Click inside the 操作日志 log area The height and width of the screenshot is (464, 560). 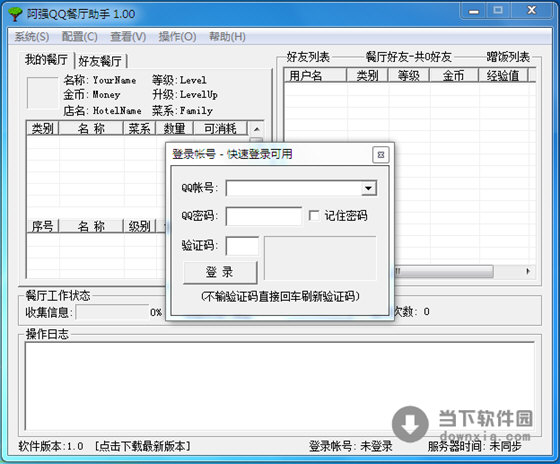click(280, 386)
